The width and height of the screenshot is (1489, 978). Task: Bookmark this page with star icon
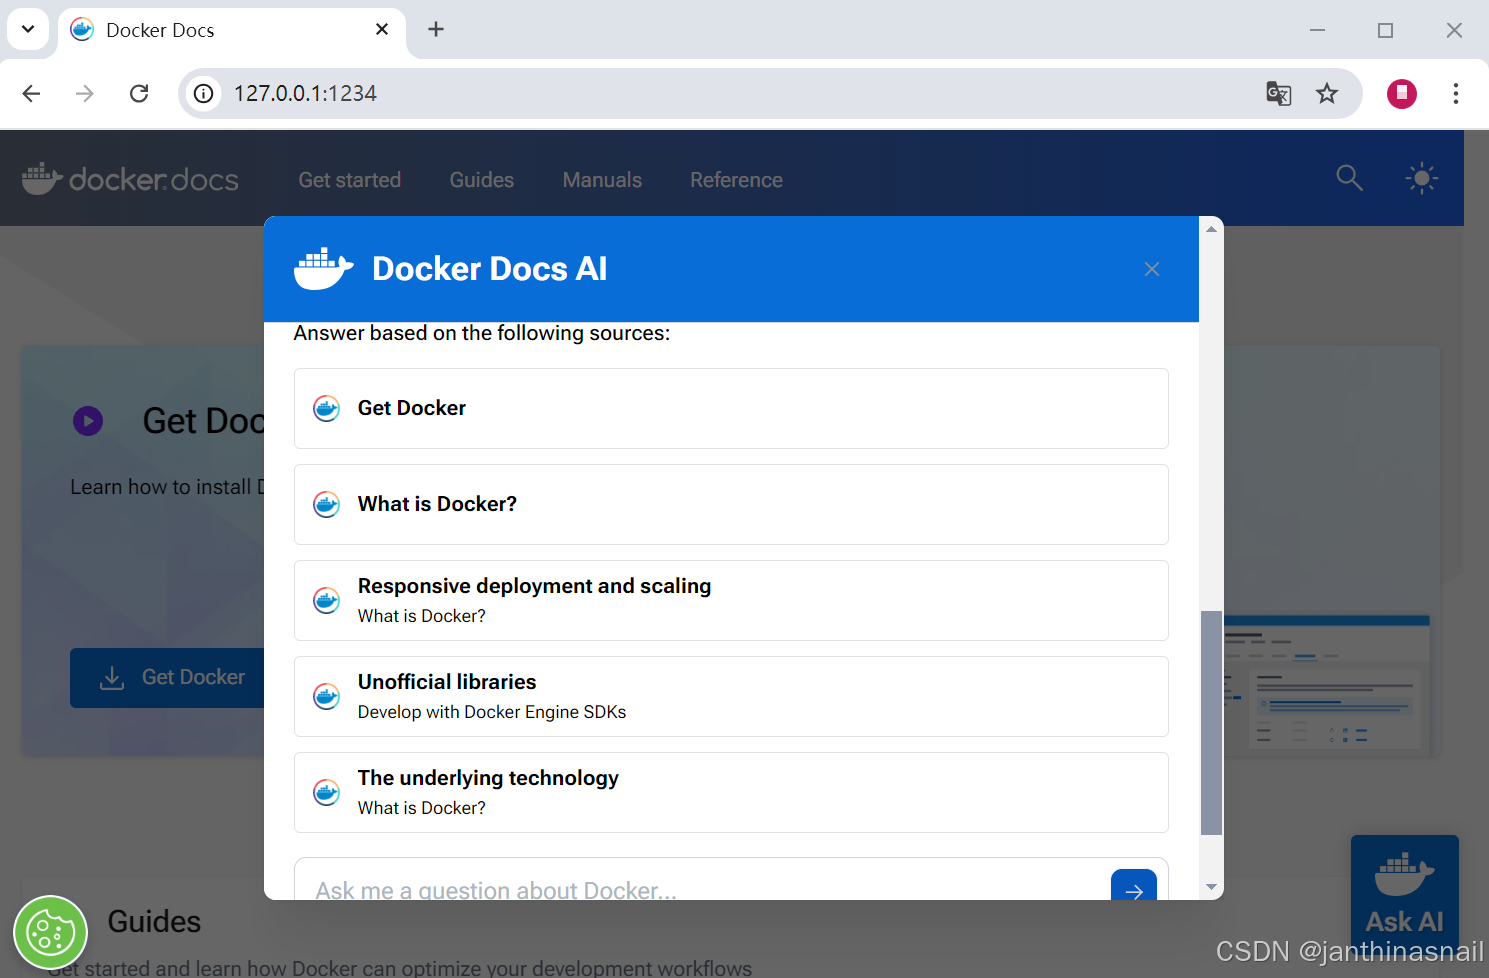pos(1327,93)
